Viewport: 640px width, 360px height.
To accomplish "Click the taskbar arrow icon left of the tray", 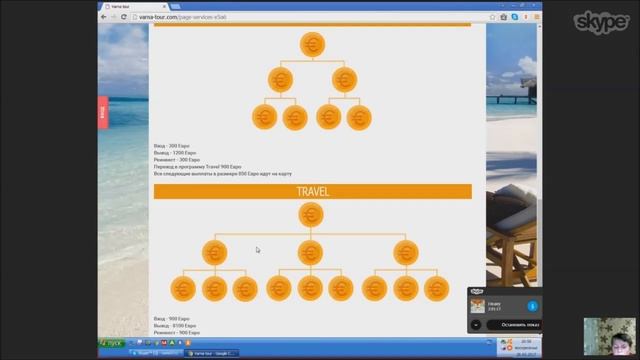I will [x=489, y=342].
